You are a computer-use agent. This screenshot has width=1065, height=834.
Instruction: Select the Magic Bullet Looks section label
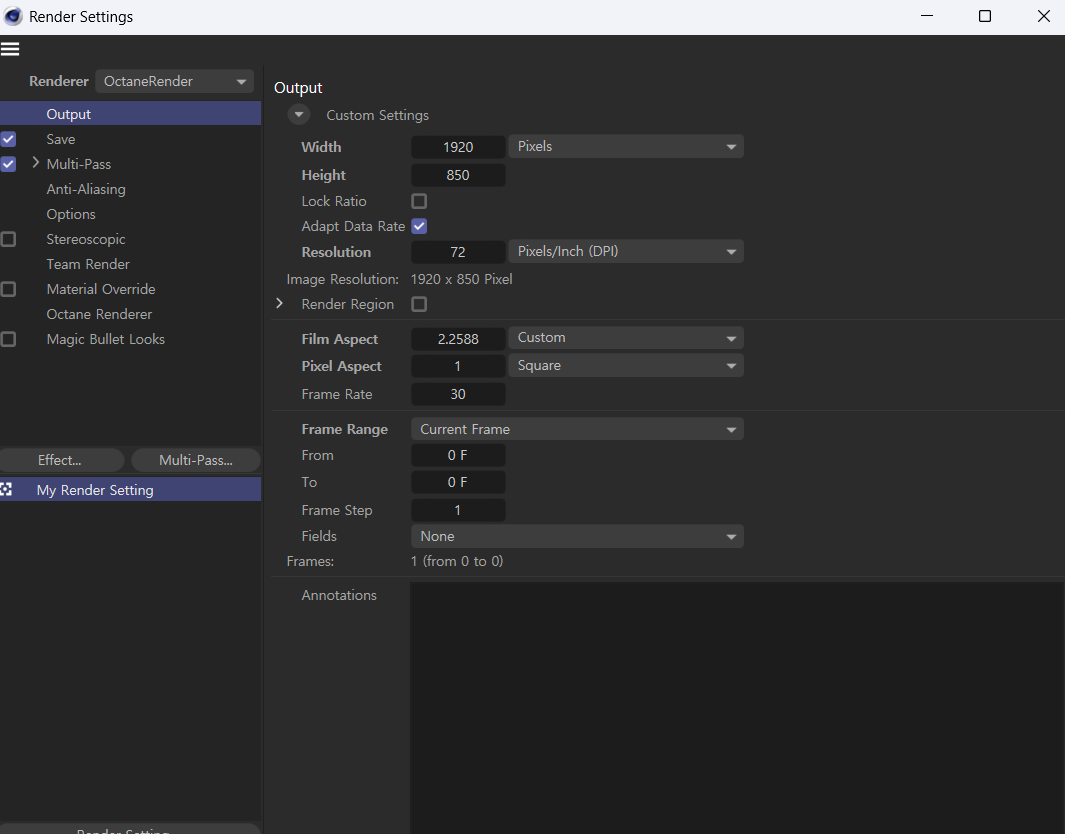[105, 339]
